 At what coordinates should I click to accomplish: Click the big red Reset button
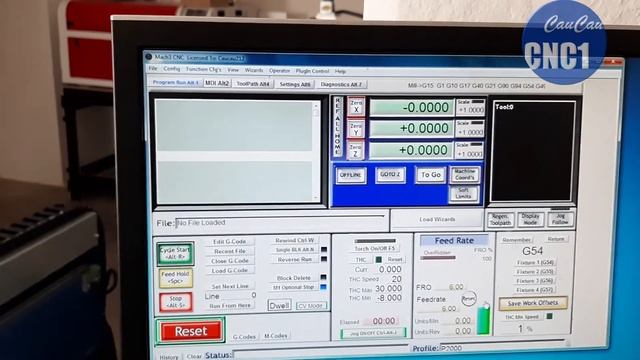pyautogui.click(x=191, y=331)
